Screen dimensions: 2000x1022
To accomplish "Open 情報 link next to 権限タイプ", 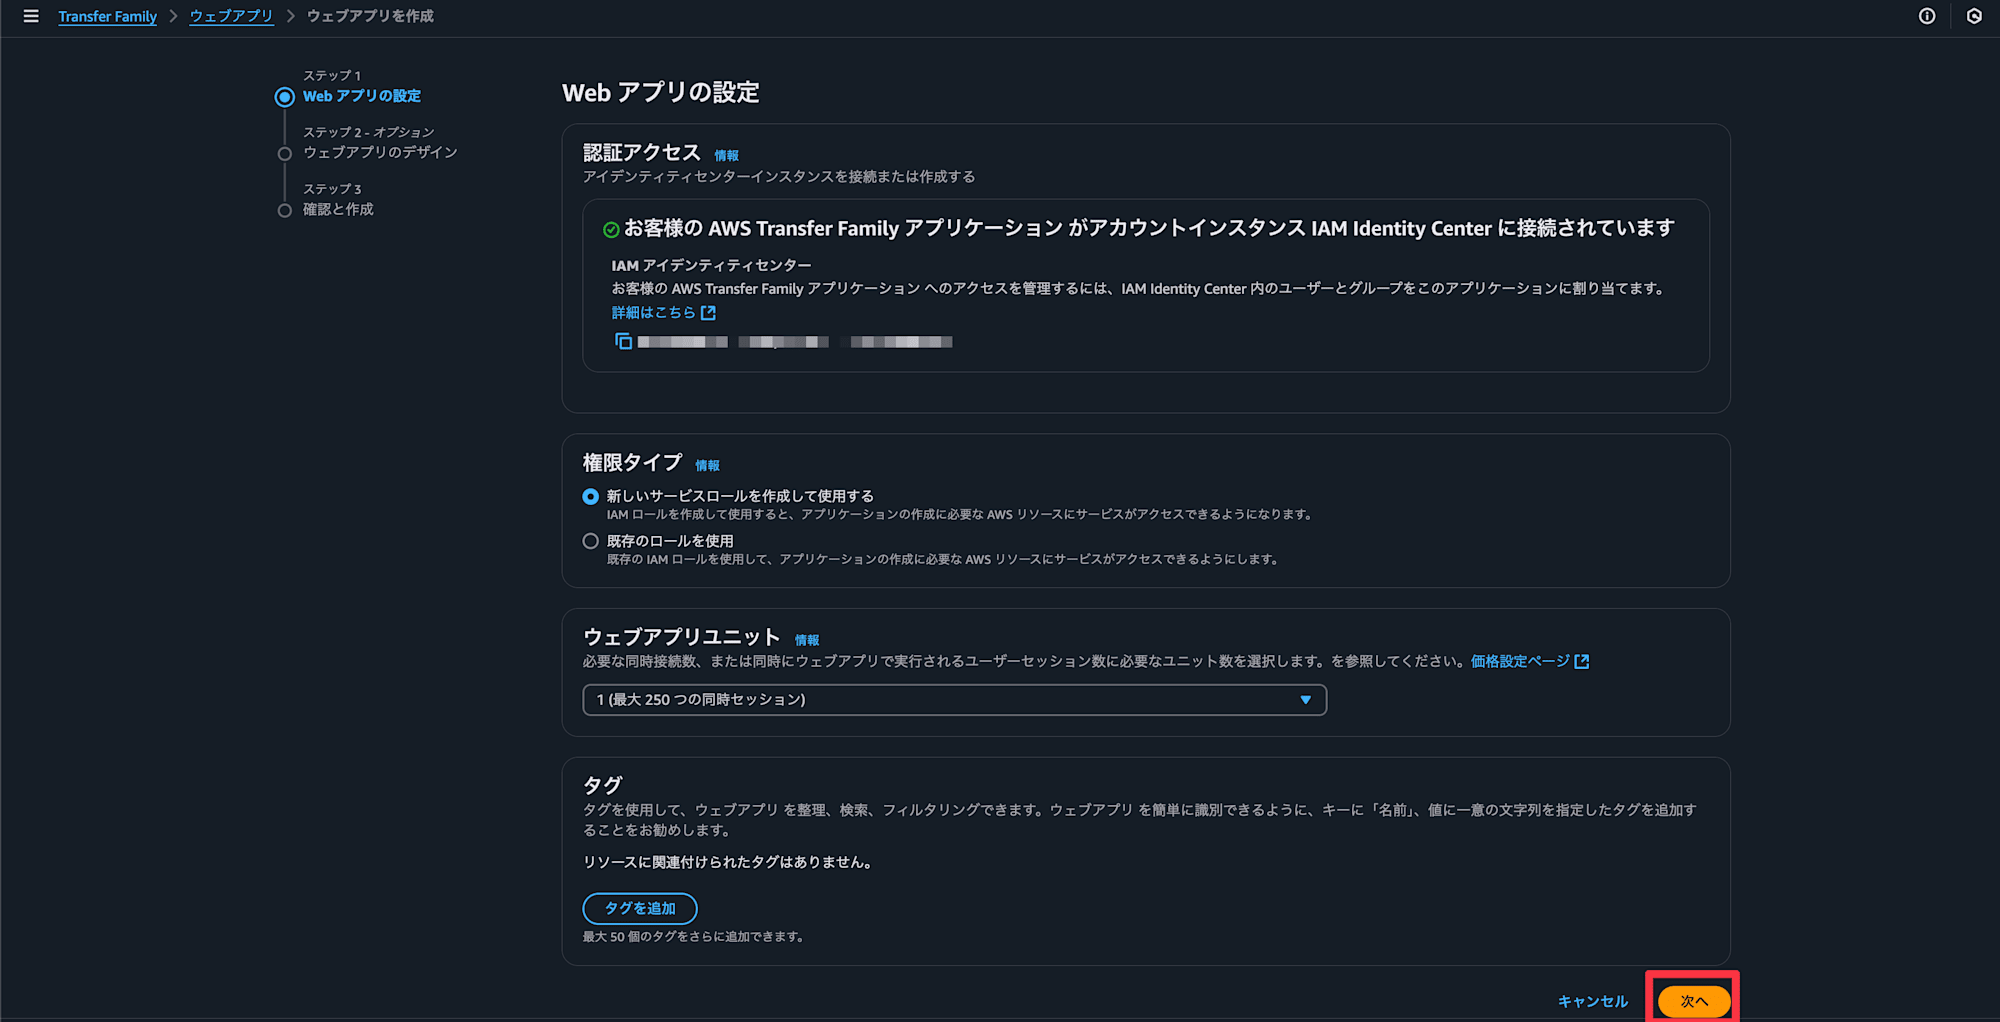I will click(707, 465).
